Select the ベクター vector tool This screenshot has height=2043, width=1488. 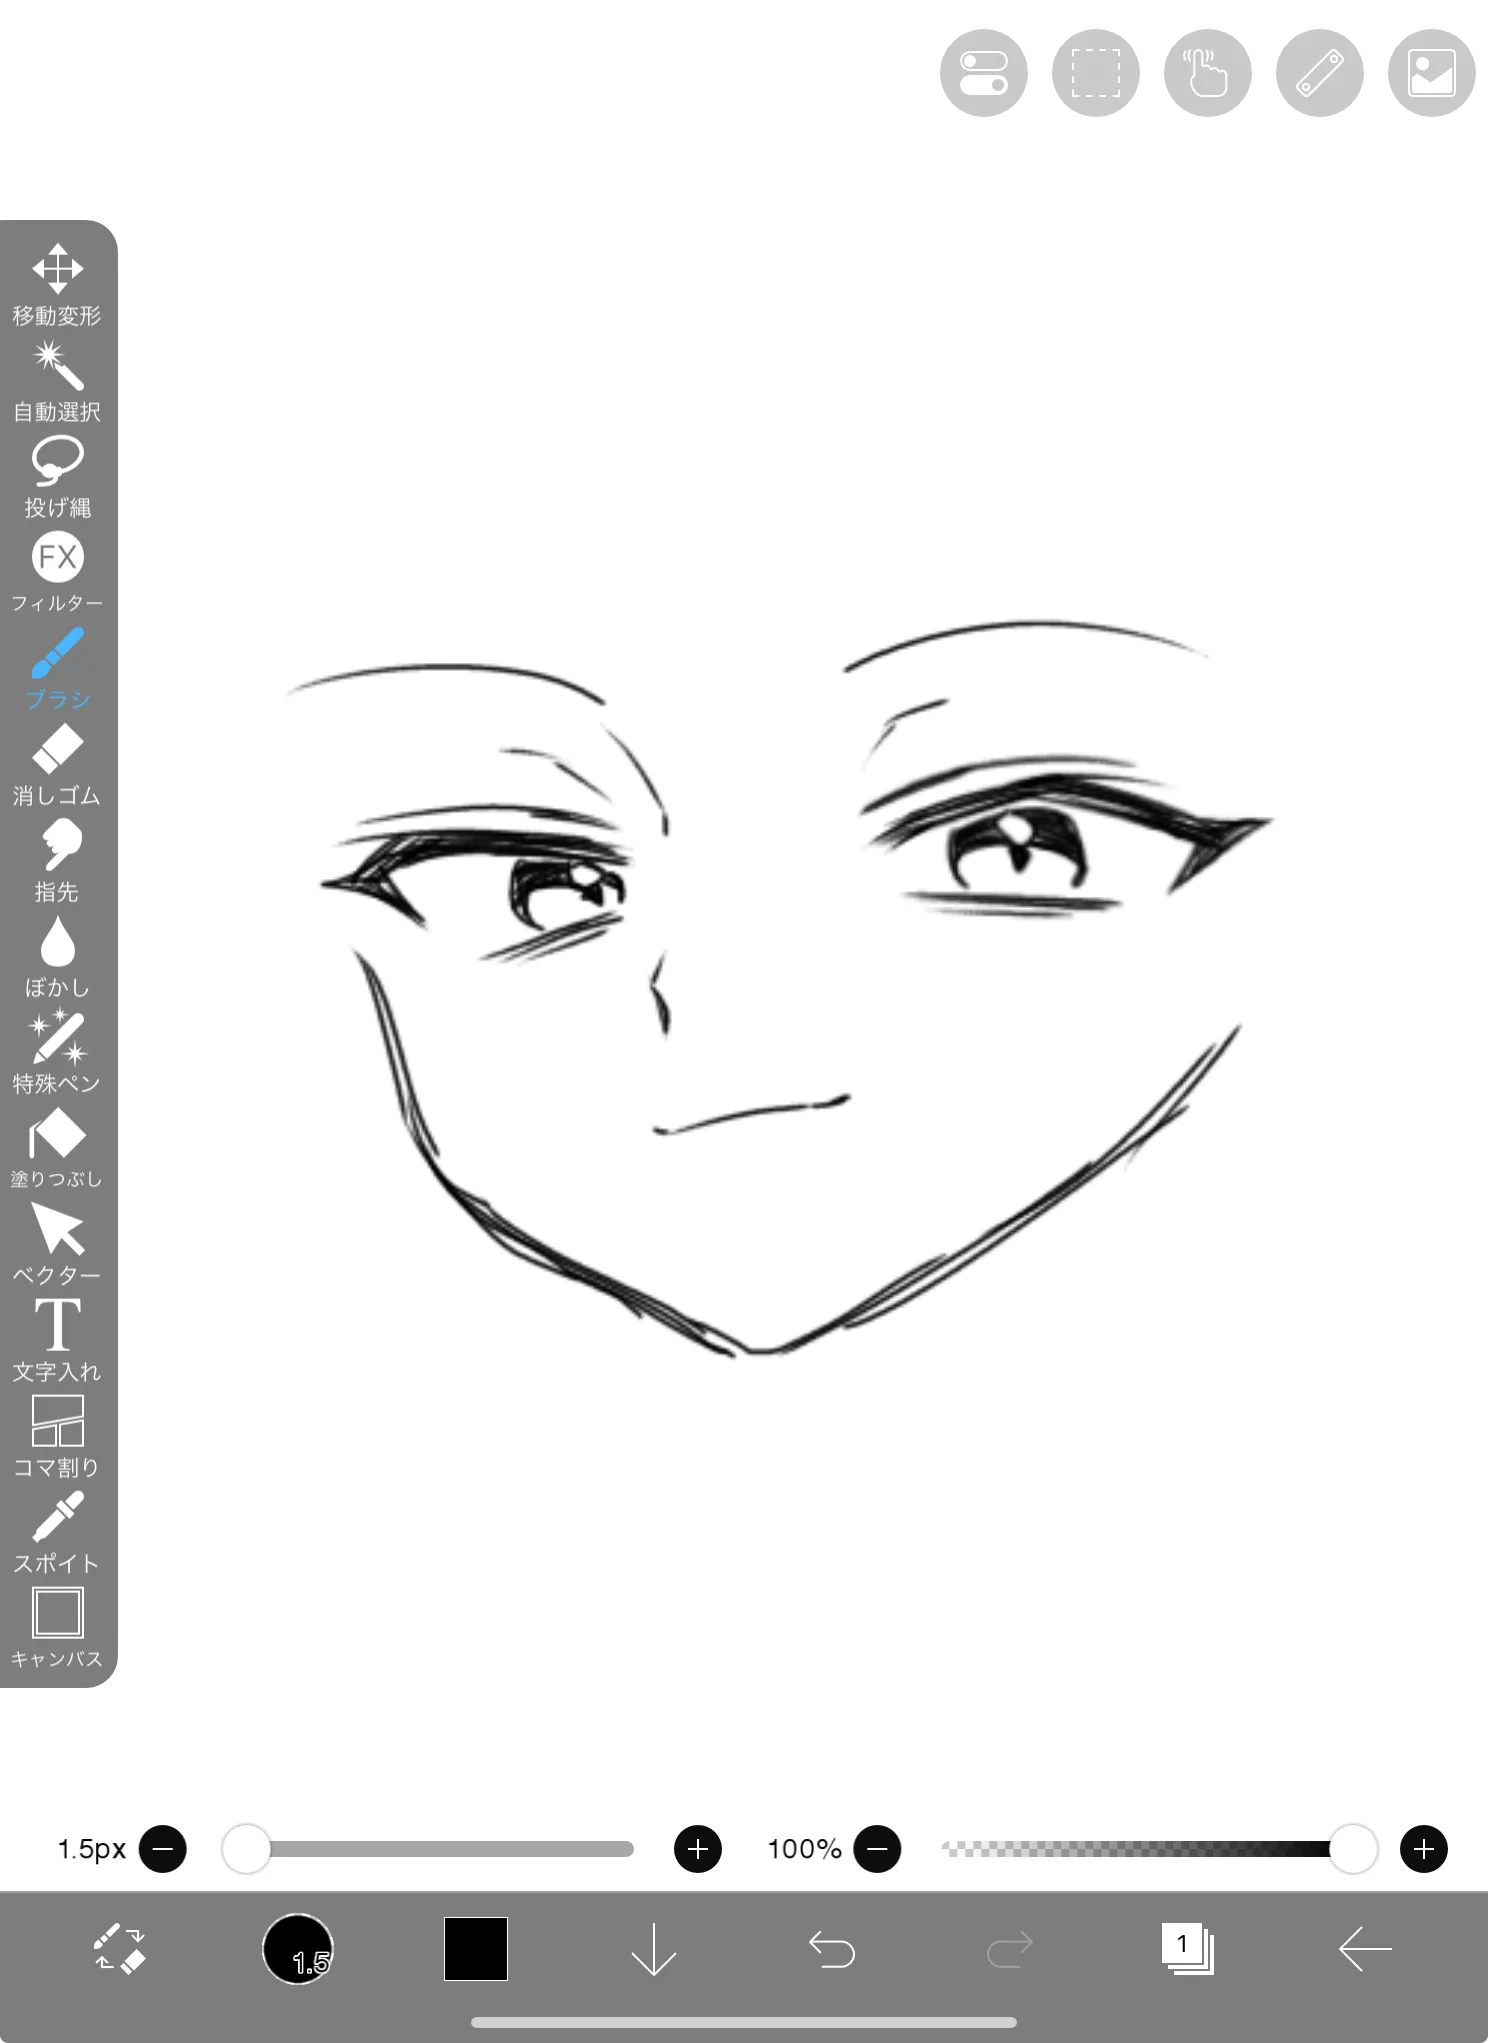57,1245
